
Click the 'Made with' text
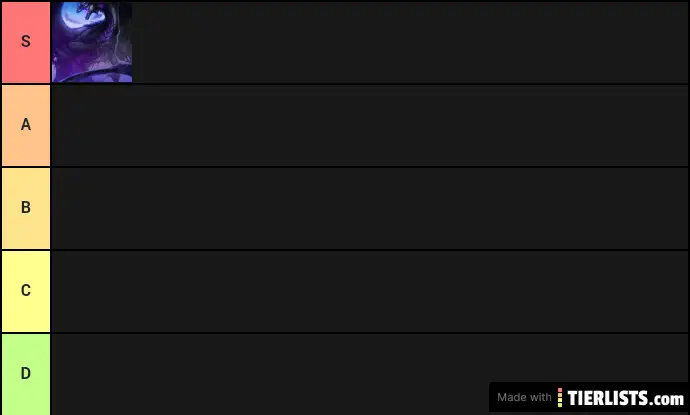[524, 397]
